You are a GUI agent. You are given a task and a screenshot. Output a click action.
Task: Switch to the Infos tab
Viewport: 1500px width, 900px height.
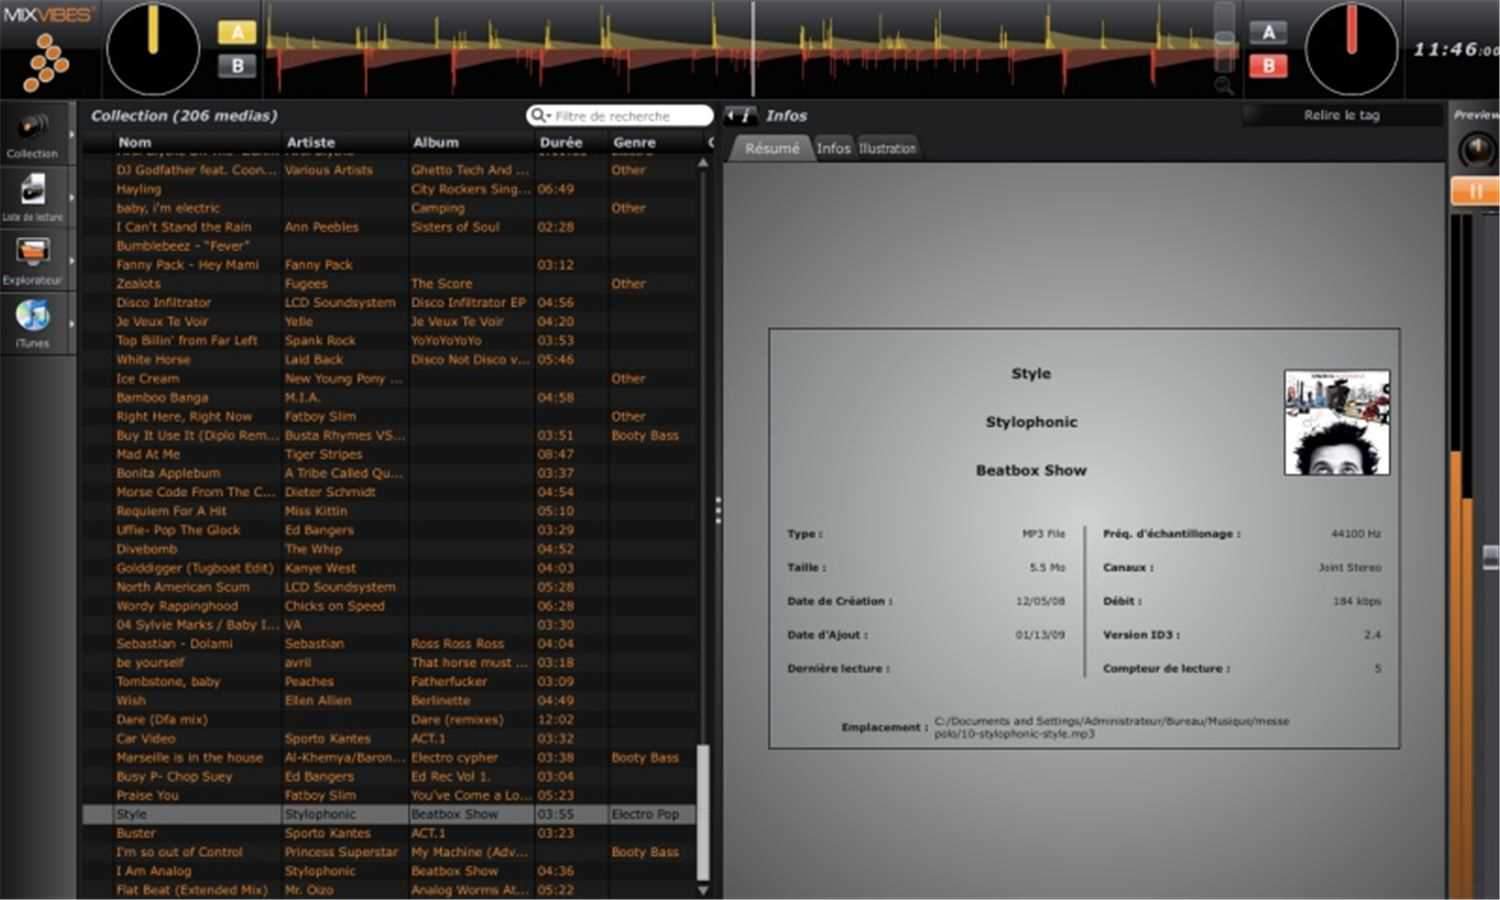point(833,148)
